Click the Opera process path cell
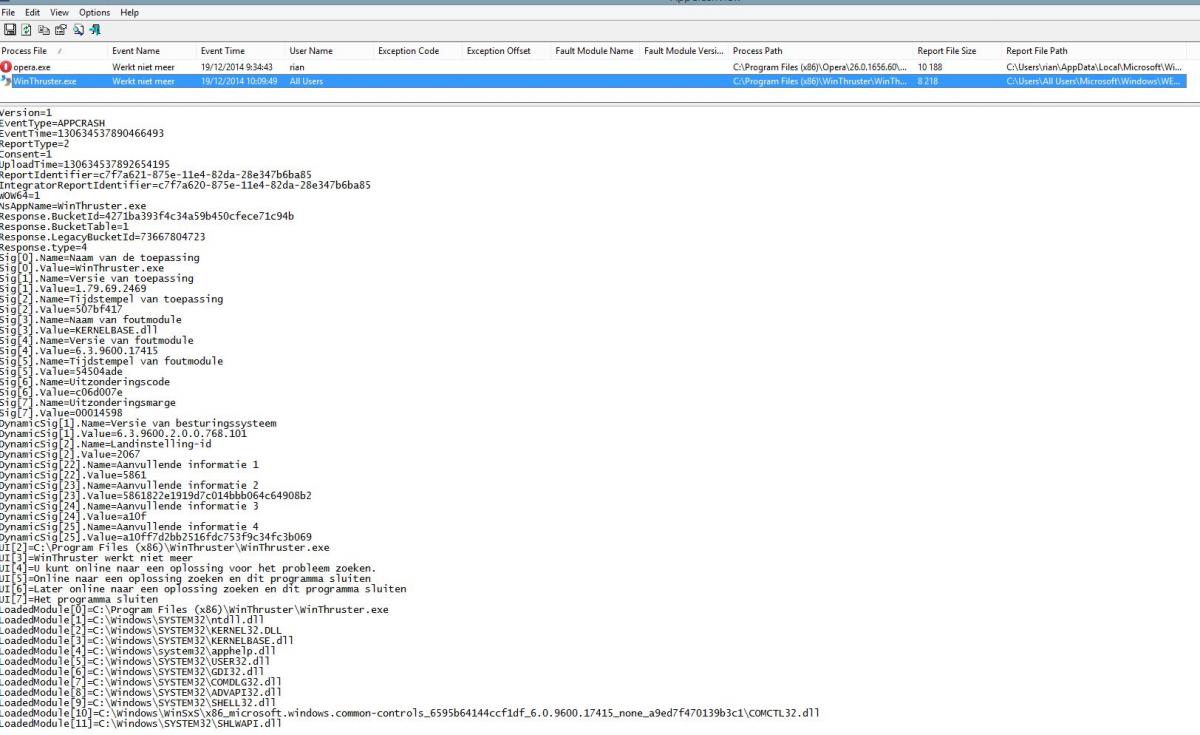 (820, 66)
